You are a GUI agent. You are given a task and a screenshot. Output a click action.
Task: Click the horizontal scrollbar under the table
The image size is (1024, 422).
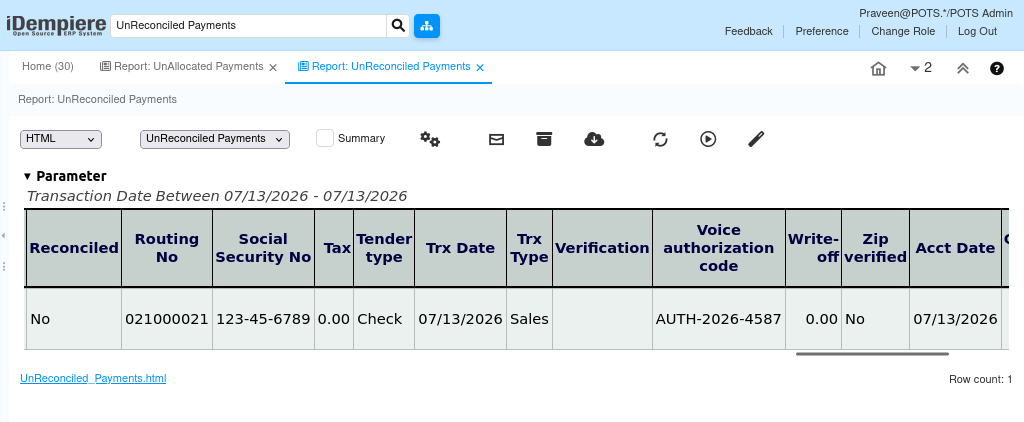click(872, 354)
